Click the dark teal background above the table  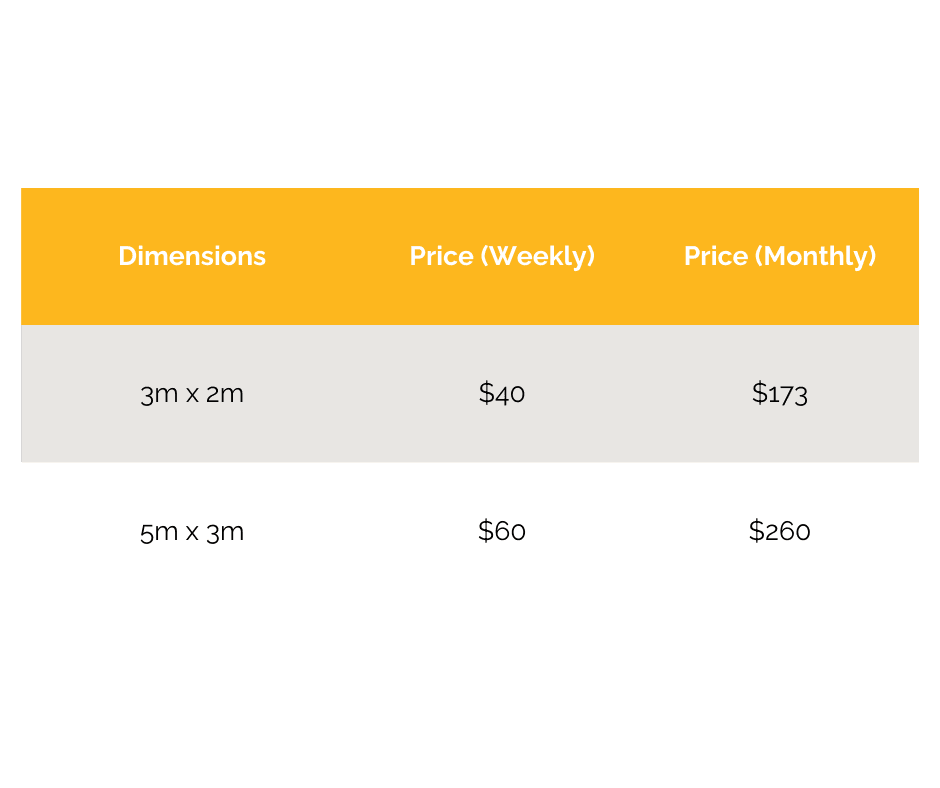[470, 90]
